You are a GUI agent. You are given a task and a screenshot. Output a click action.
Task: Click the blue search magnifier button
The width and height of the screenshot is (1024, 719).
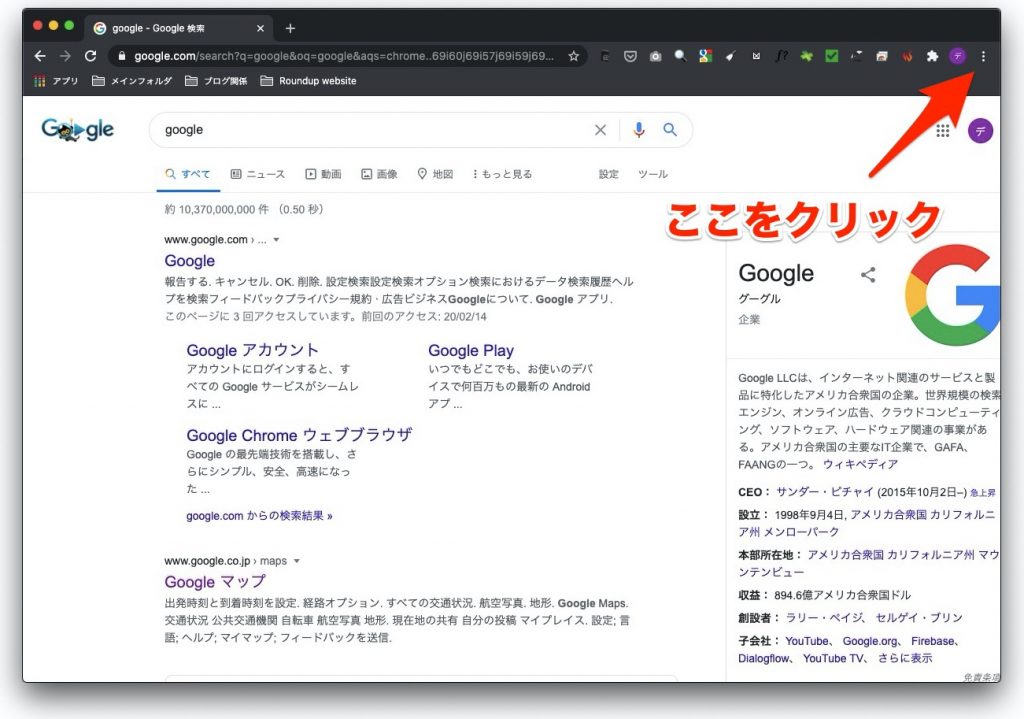[x=670, y=130]
